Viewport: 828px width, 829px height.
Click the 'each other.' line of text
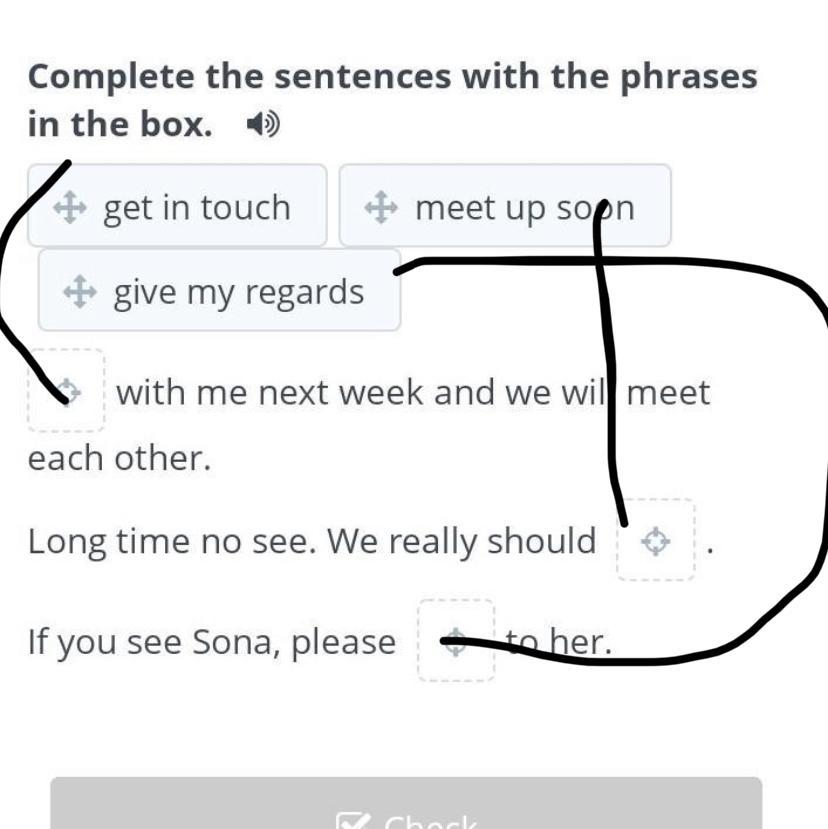(119, 458)
